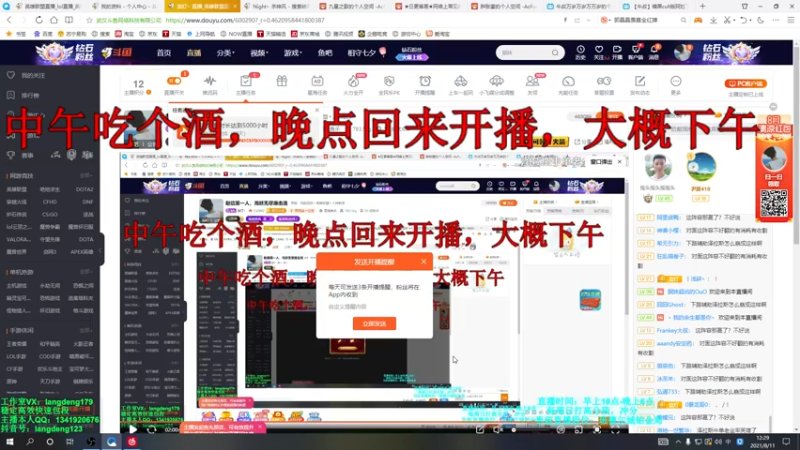Open the 主播任务 task checklist icon
Screen dimensions: 800x450
245,81
